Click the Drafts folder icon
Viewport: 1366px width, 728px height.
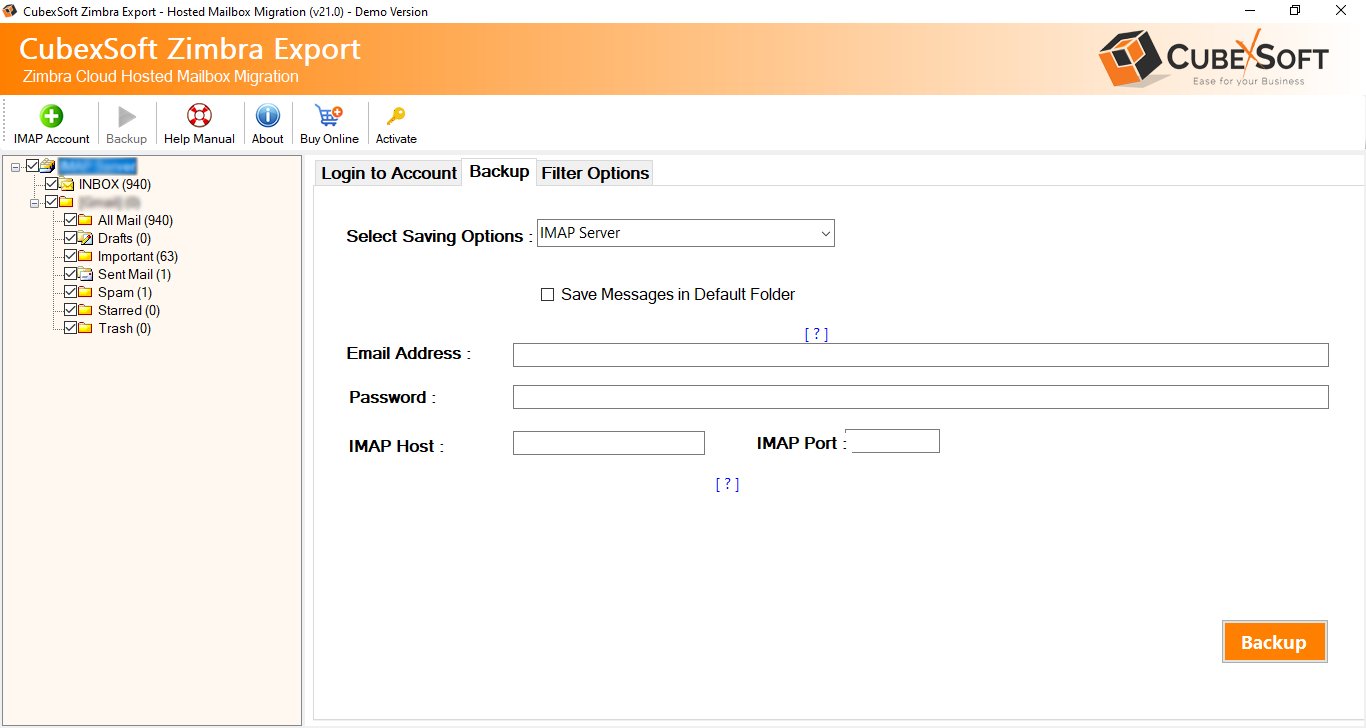pos(85,238)
